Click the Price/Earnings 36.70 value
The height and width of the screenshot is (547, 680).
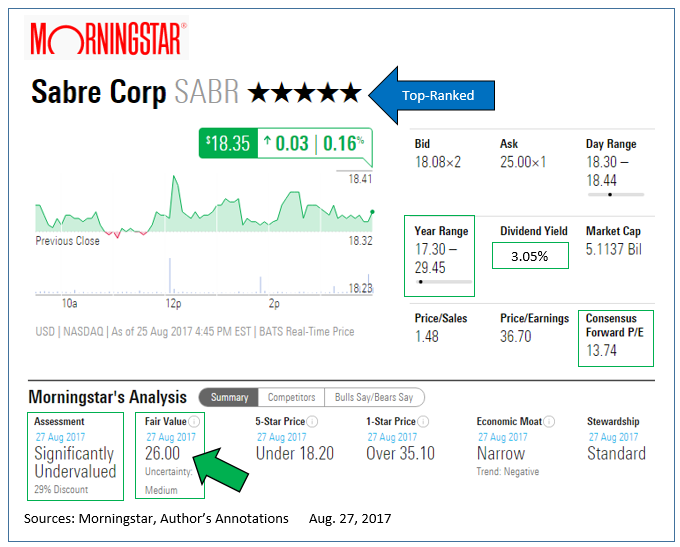point(516,337)
